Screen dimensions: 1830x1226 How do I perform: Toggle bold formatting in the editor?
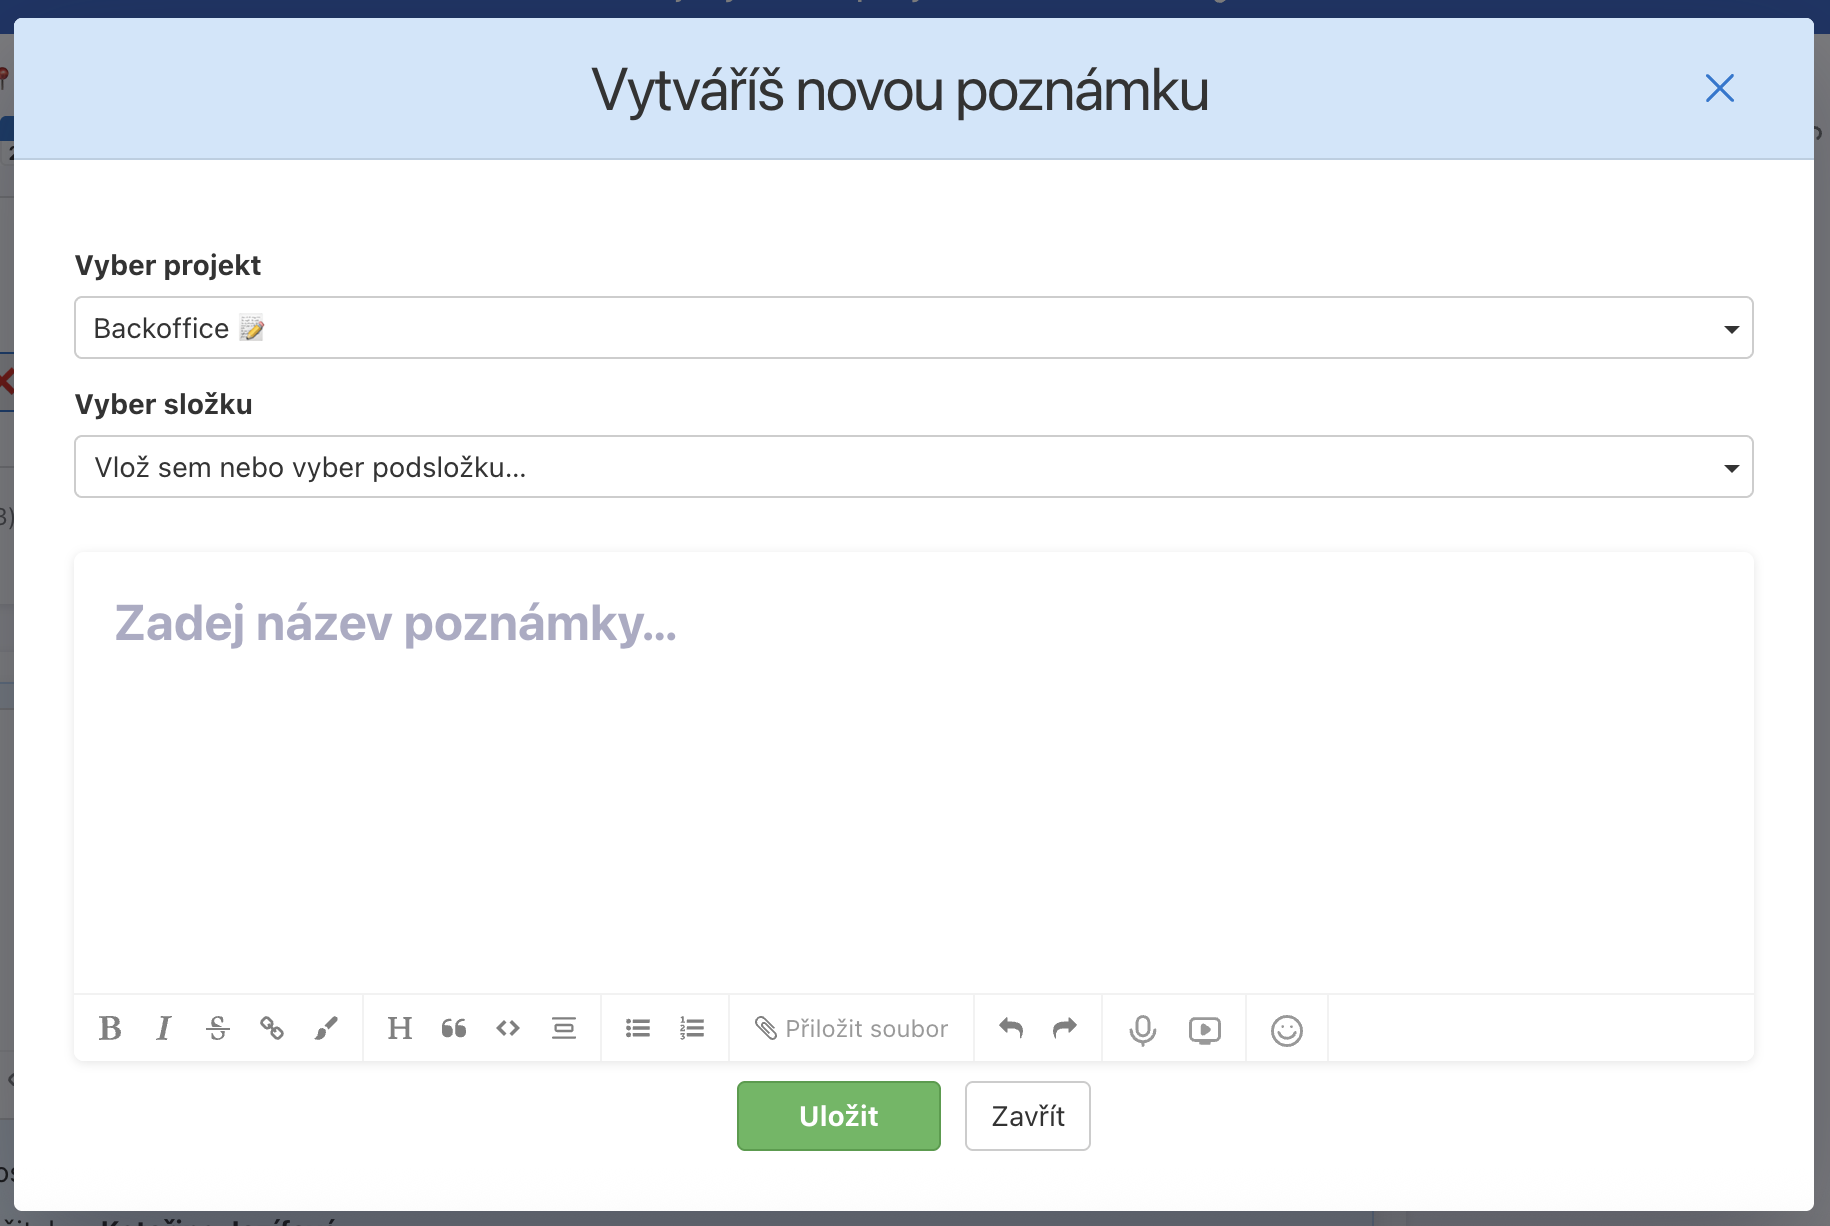110,1028
